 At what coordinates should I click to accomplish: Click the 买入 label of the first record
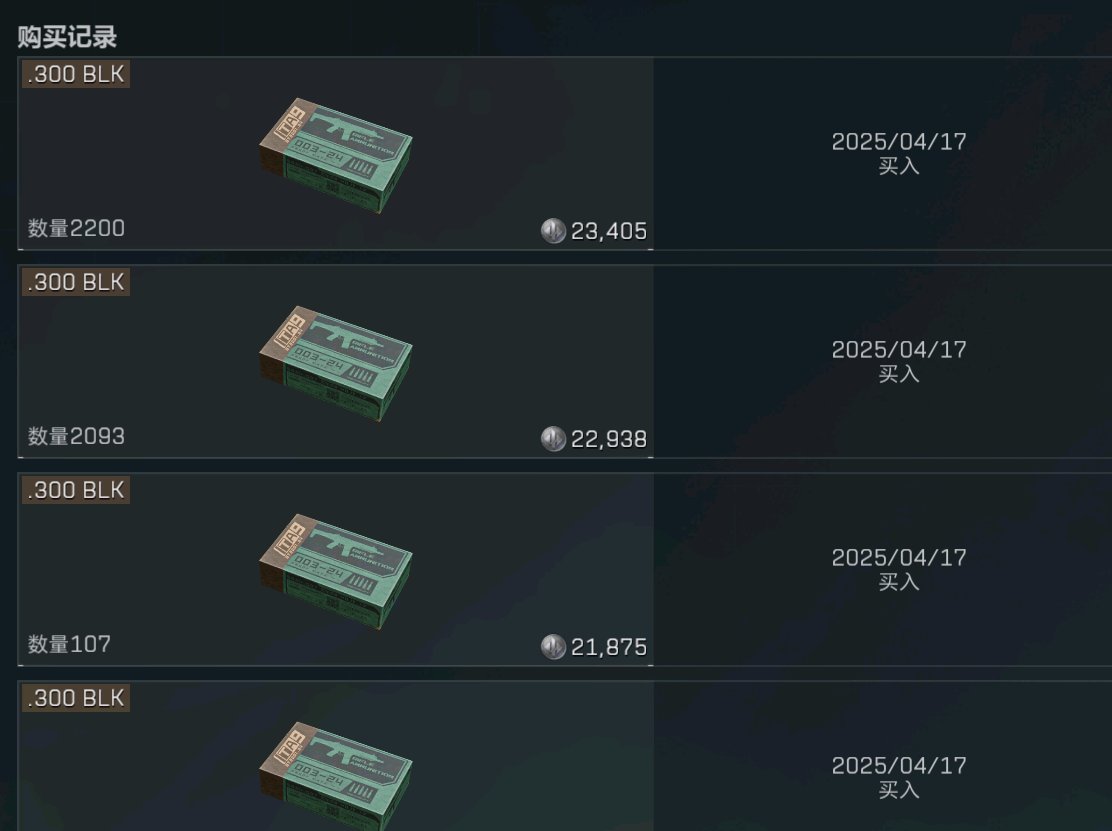point(899,166)
